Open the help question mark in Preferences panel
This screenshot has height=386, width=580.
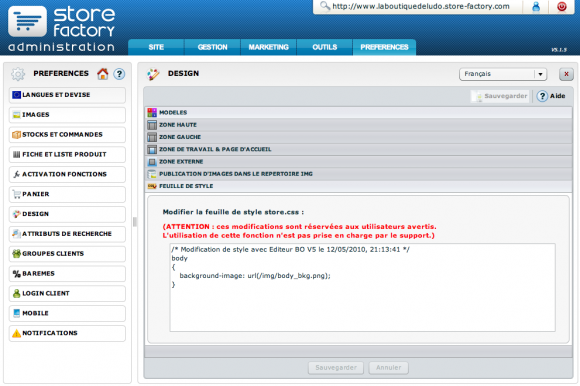click(x=119, y=74)
